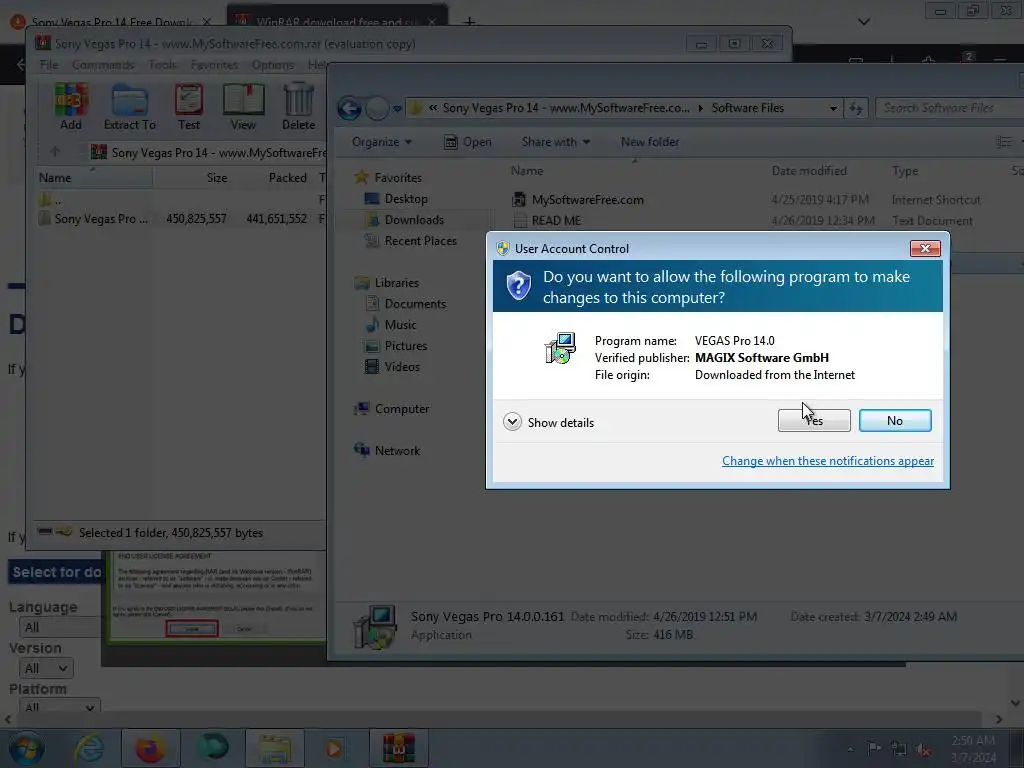This screenshot has height=768, width=1024.
Task: Select Network in navigation pane
Action: [387, 451]
